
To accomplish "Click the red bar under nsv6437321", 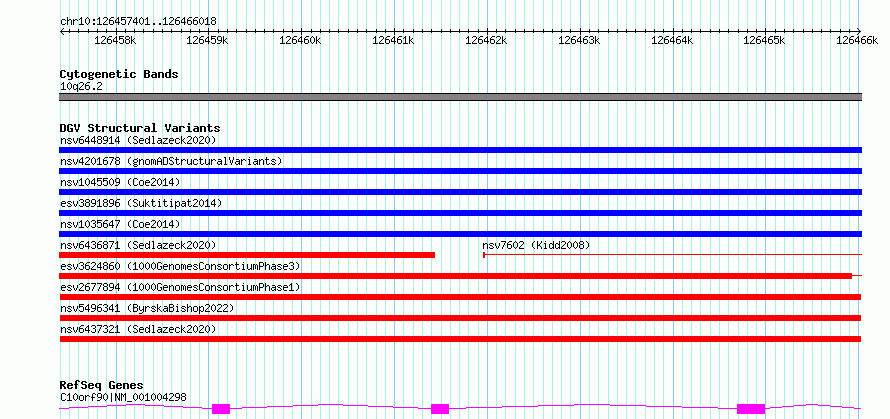I will point(460,339).
